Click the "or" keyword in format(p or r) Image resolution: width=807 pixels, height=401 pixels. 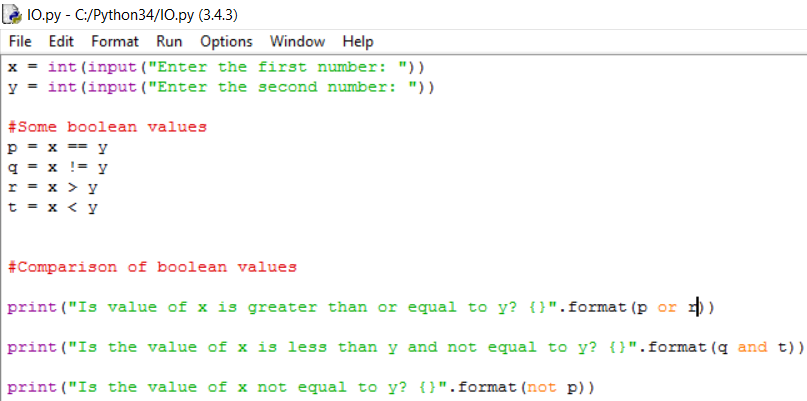[x=667, y=307]
